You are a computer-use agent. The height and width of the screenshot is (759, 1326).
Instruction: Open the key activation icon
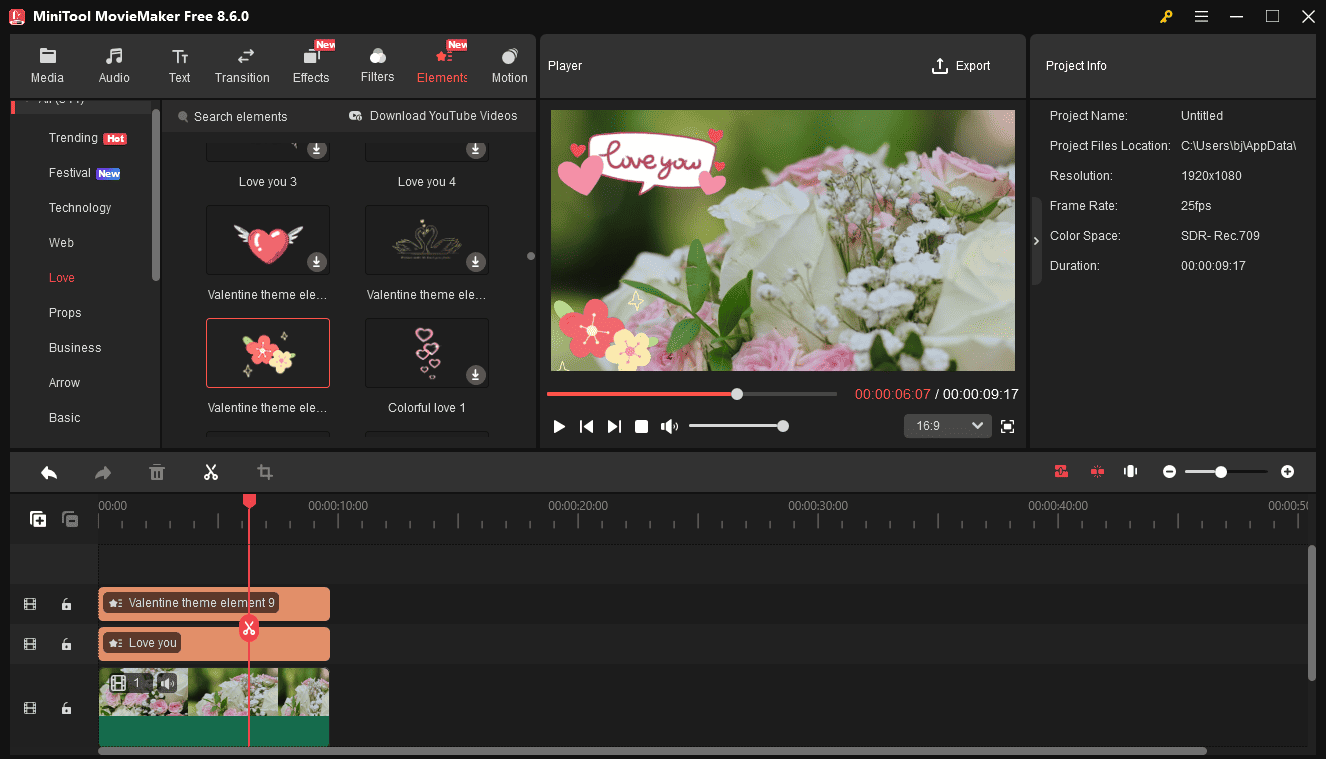coord(1166,17)
